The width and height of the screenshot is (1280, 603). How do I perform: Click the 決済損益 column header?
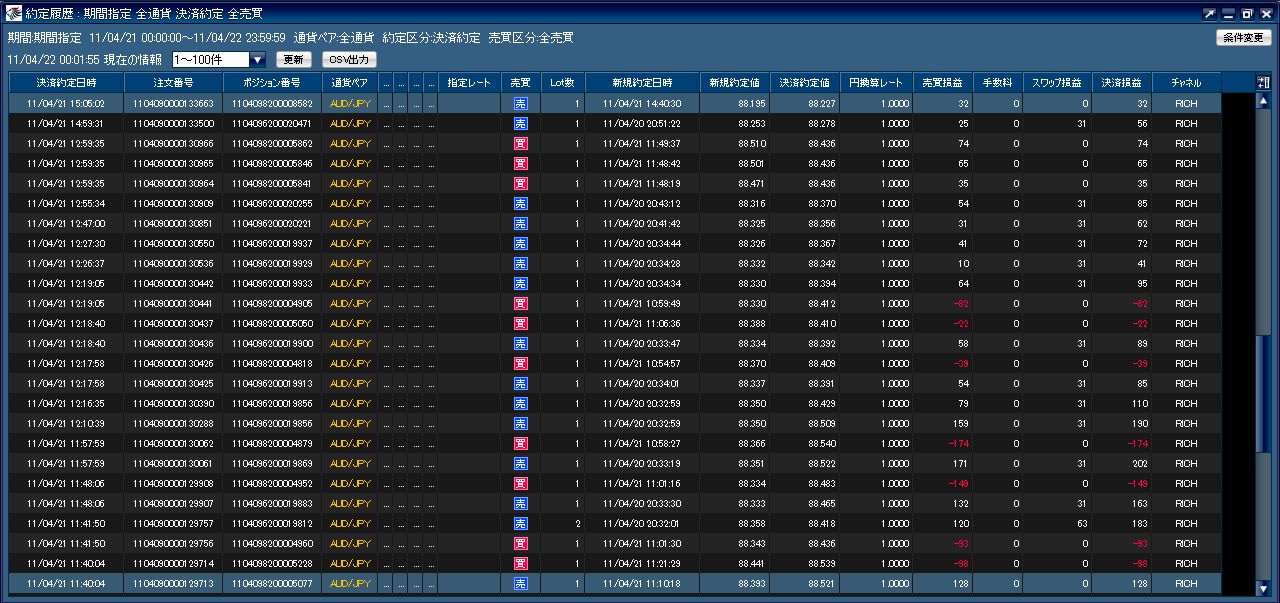tap(1122, 83)
